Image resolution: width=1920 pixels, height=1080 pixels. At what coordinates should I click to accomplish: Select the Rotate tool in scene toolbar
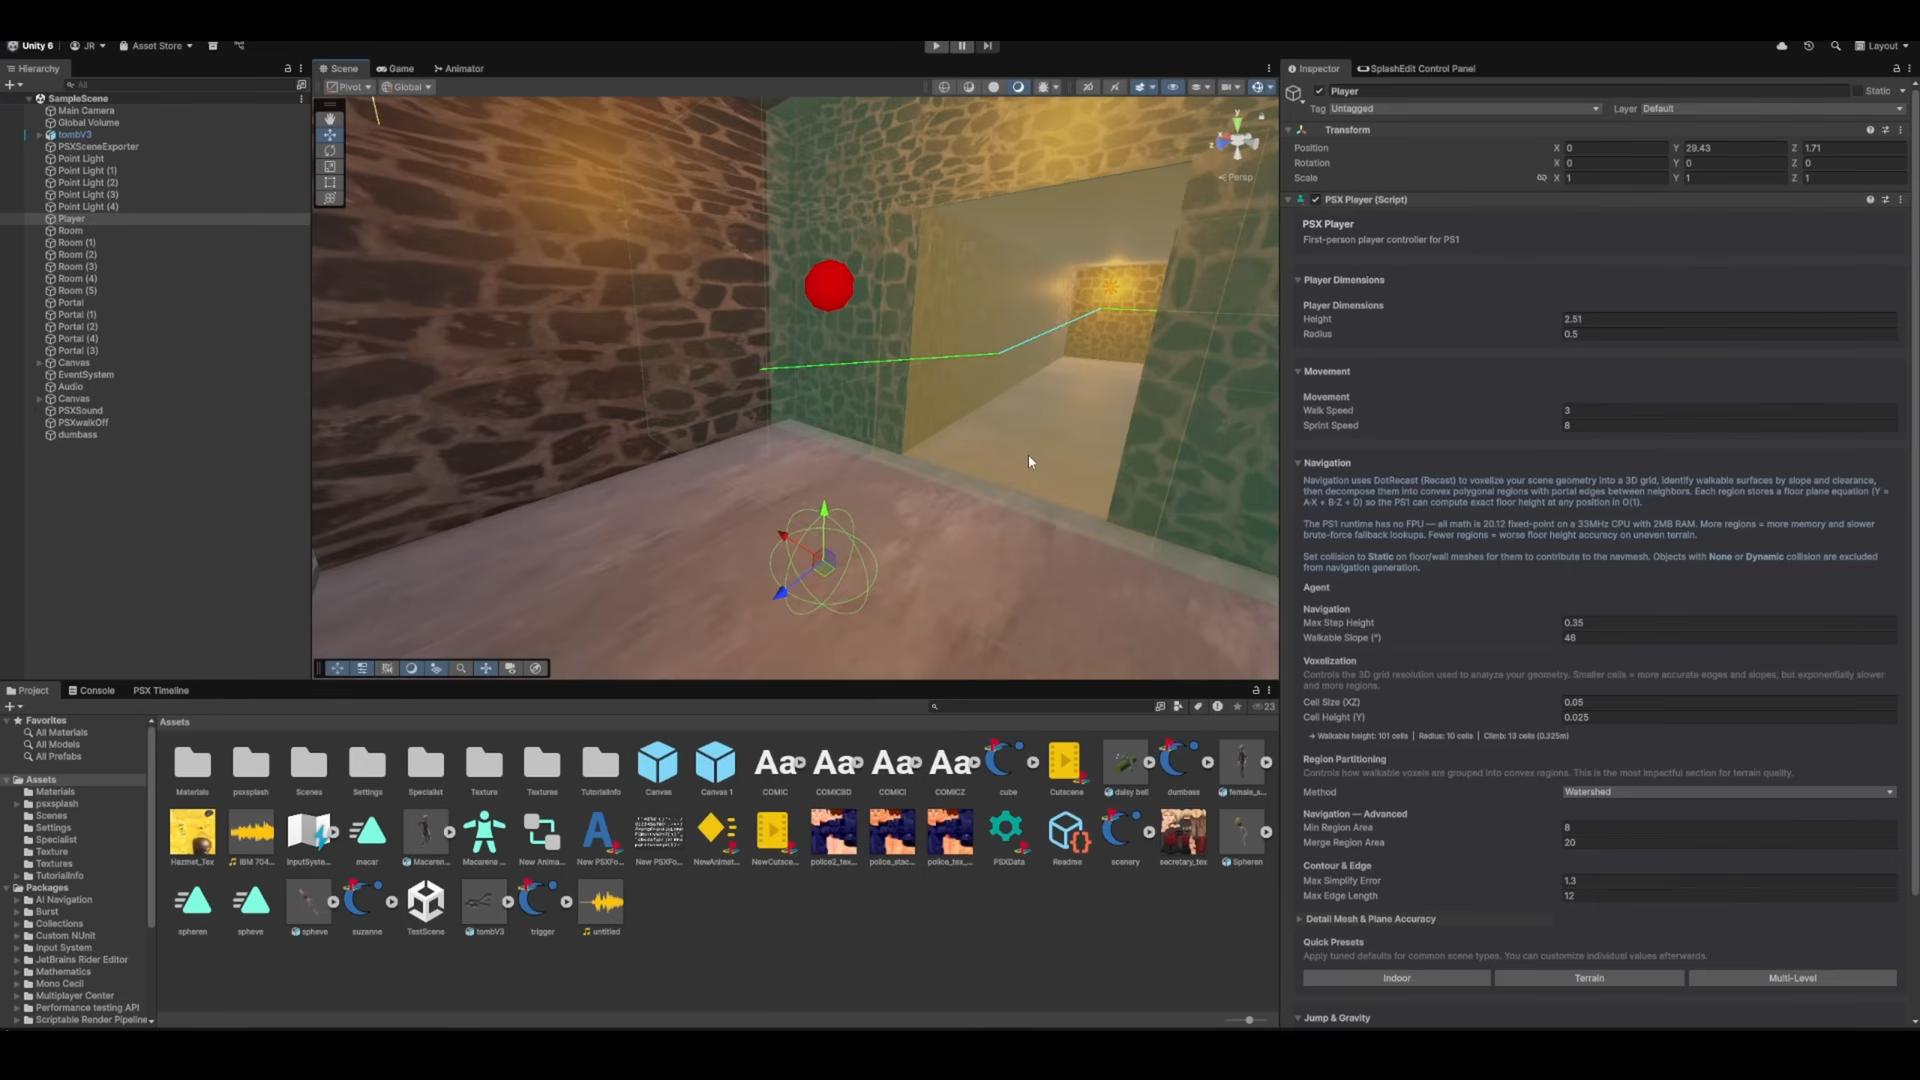(x=330, y=151)
